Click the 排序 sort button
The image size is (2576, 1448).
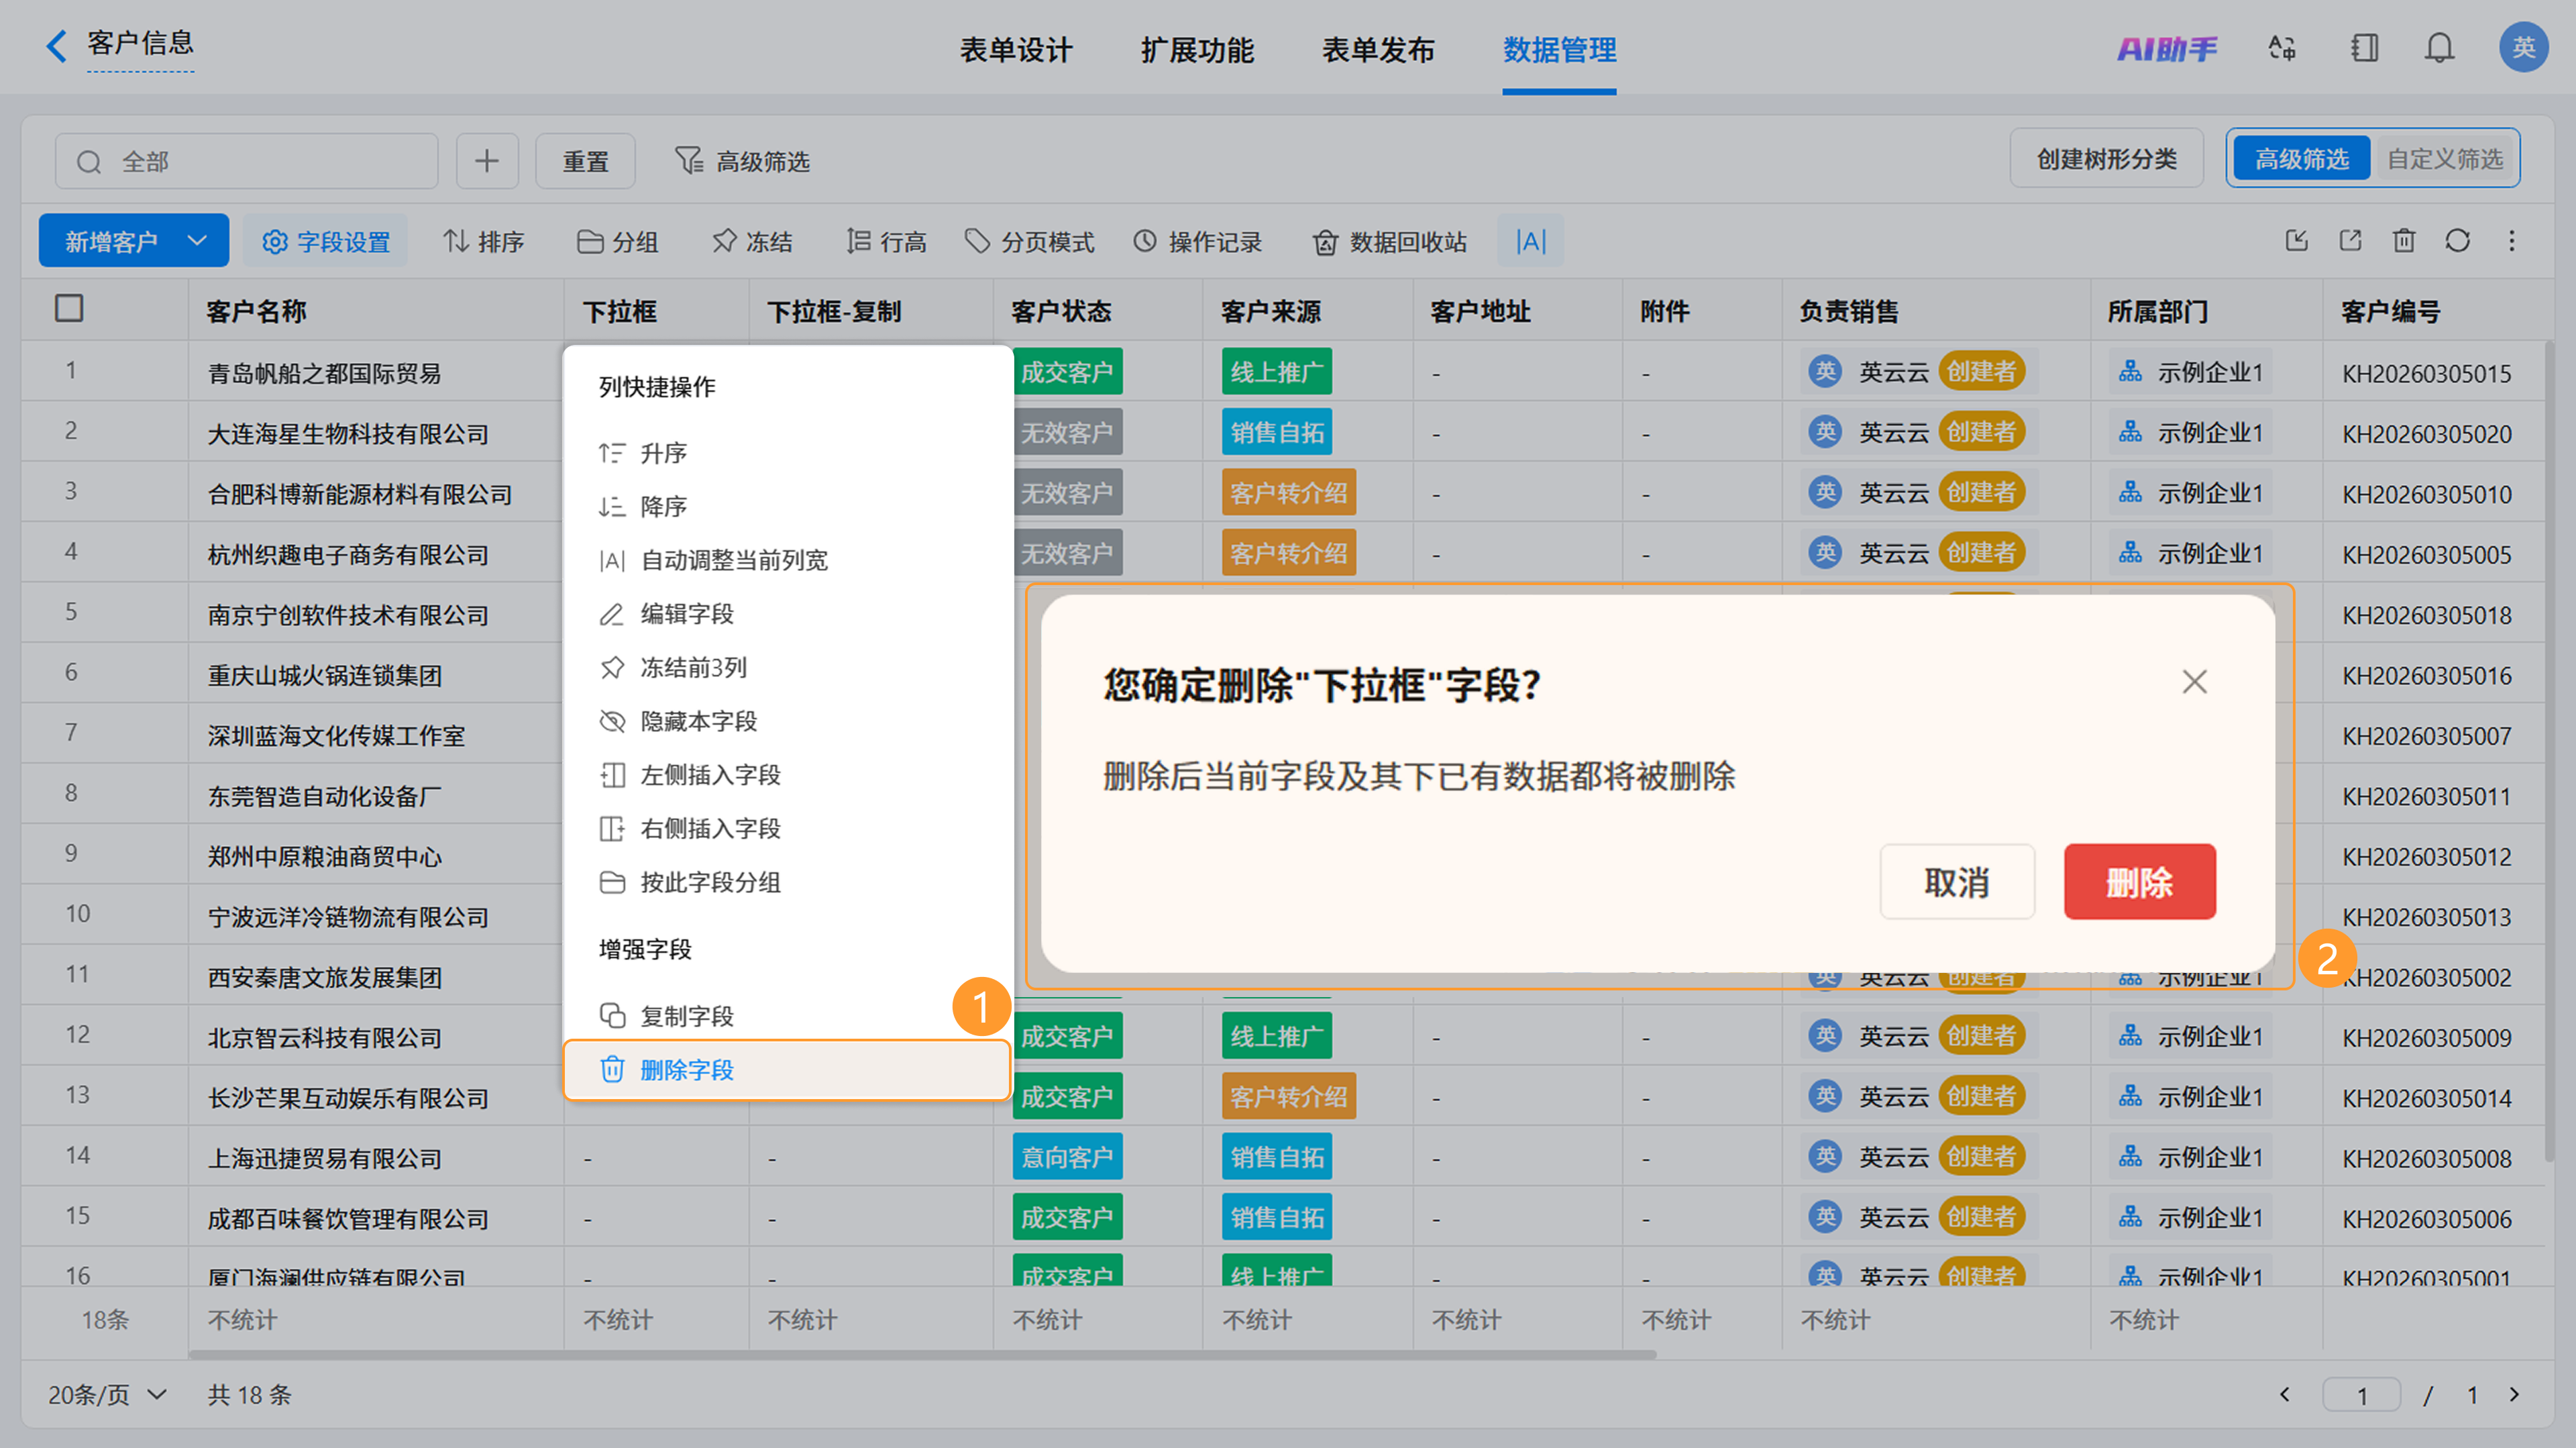(x=484, y=241)
